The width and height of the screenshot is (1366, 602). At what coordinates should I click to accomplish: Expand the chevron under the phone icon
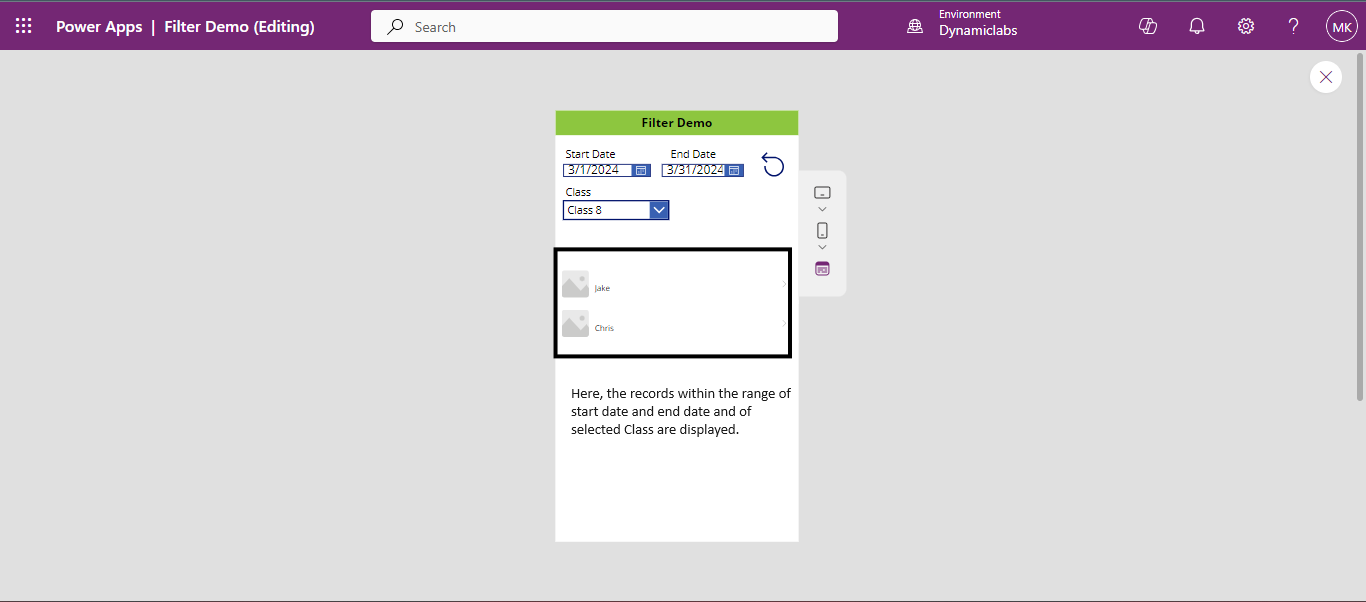[x=822, y=247]
